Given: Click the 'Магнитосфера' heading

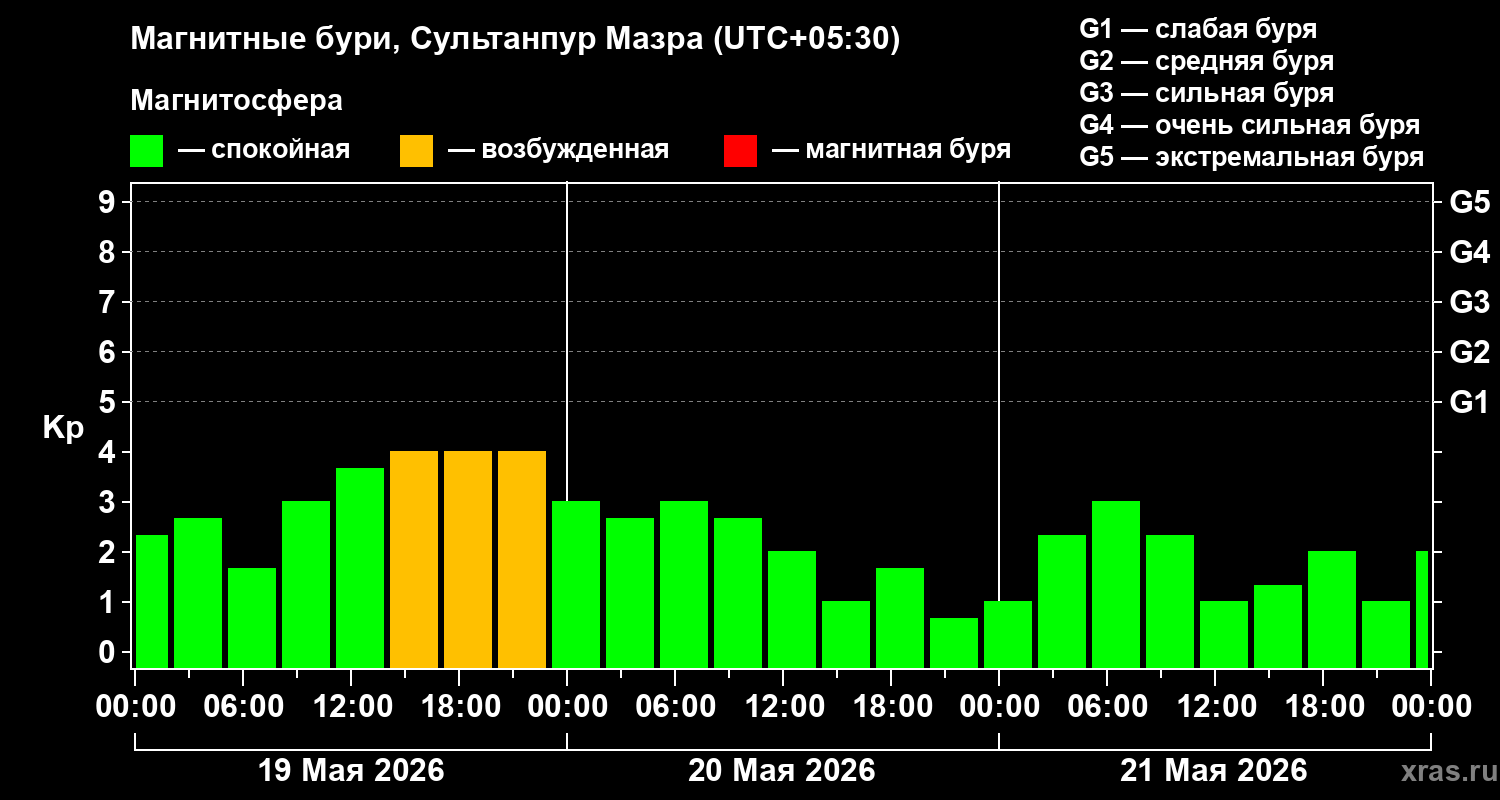Looking at the screenshot, I should click(x=236, y=101).
